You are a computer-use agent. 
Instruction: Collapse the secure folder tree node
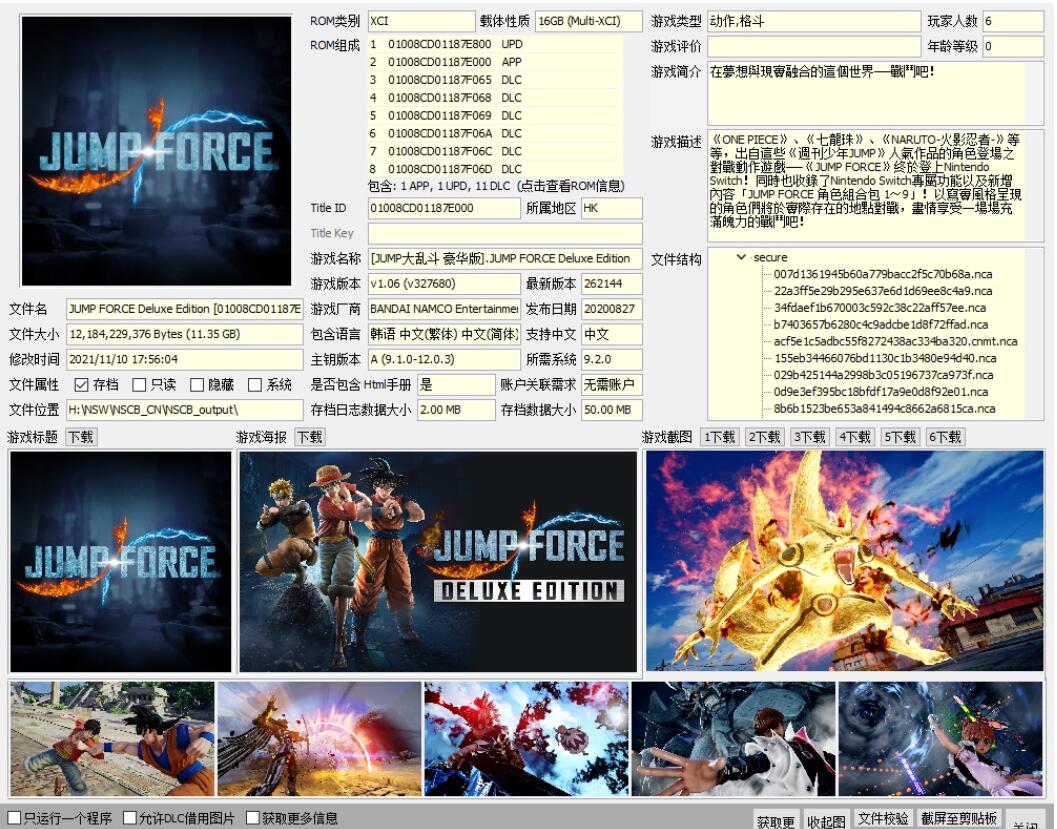(742, 257)
